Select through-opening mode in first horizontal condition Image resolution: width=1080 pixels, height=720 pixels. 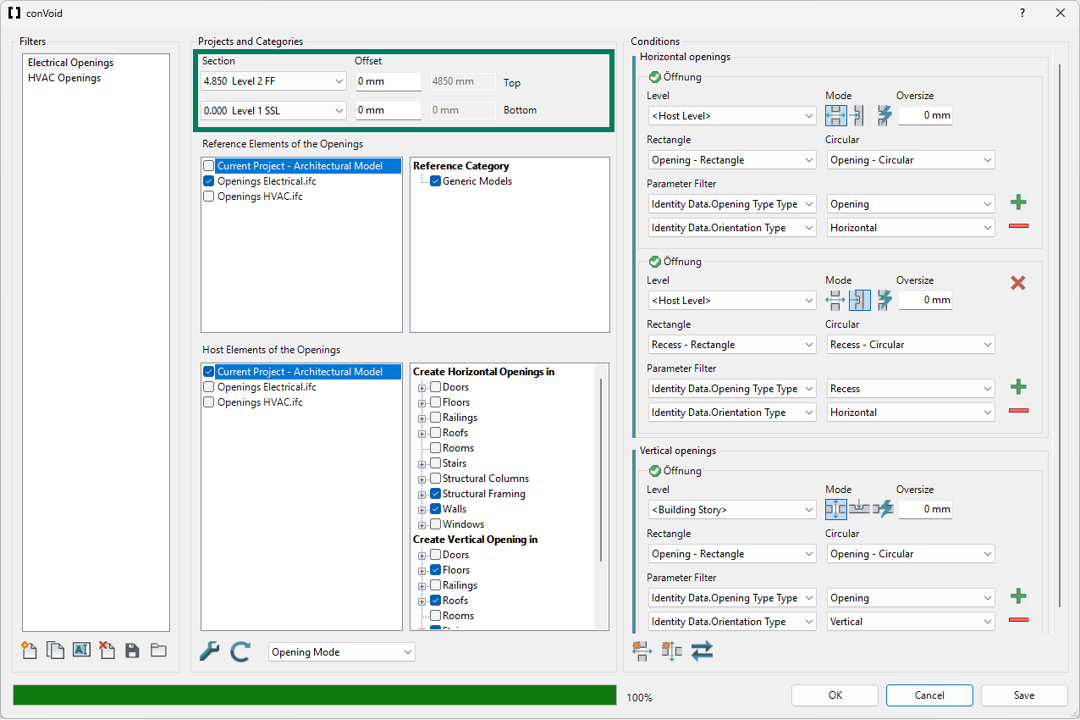[x=835, y=115]
